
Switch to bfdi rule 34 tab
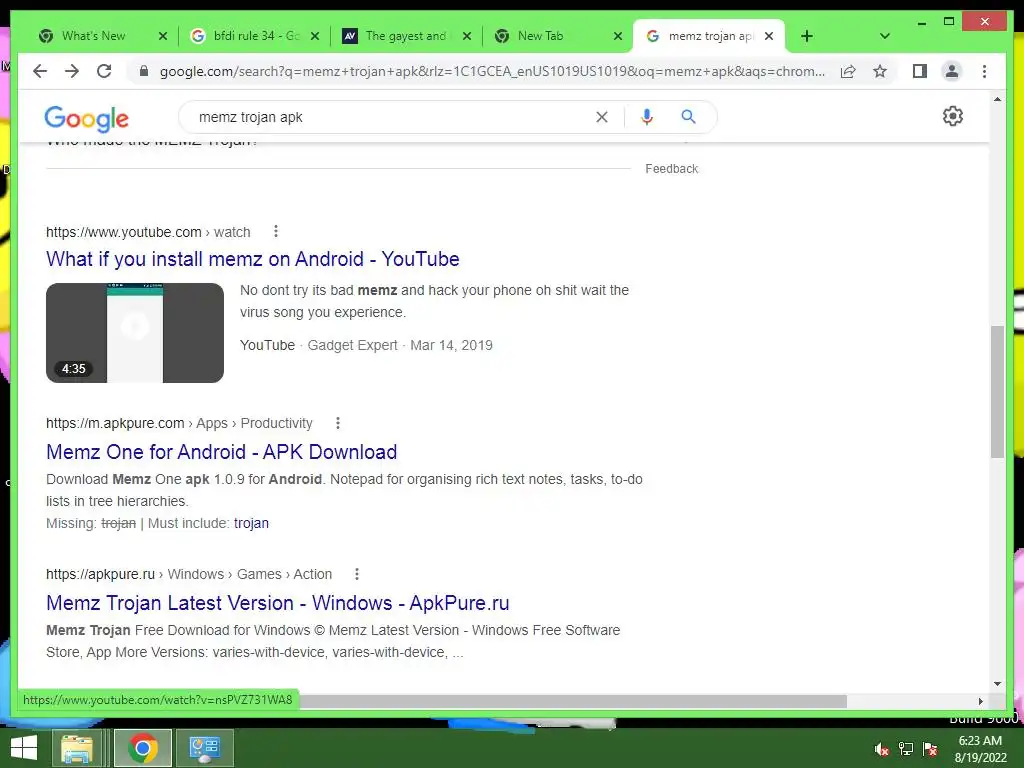click(255, 37)
